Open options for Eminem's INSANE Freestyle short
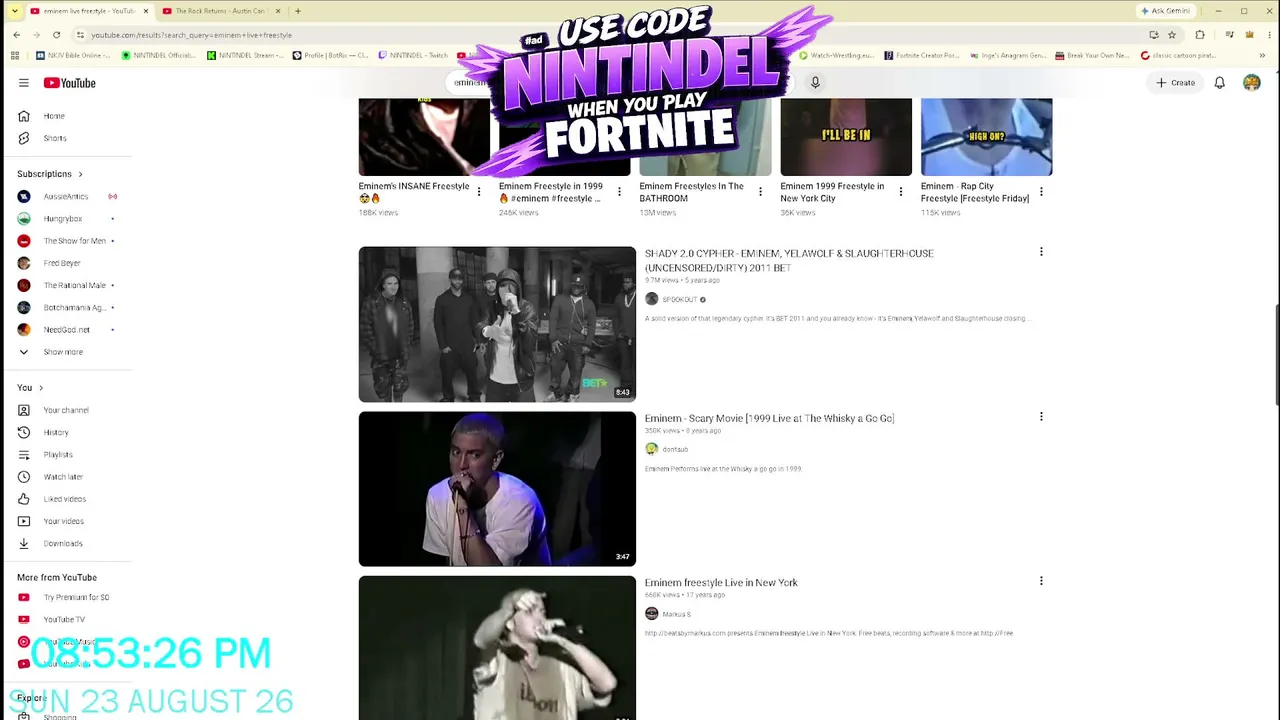 click(x=478, y=191)
